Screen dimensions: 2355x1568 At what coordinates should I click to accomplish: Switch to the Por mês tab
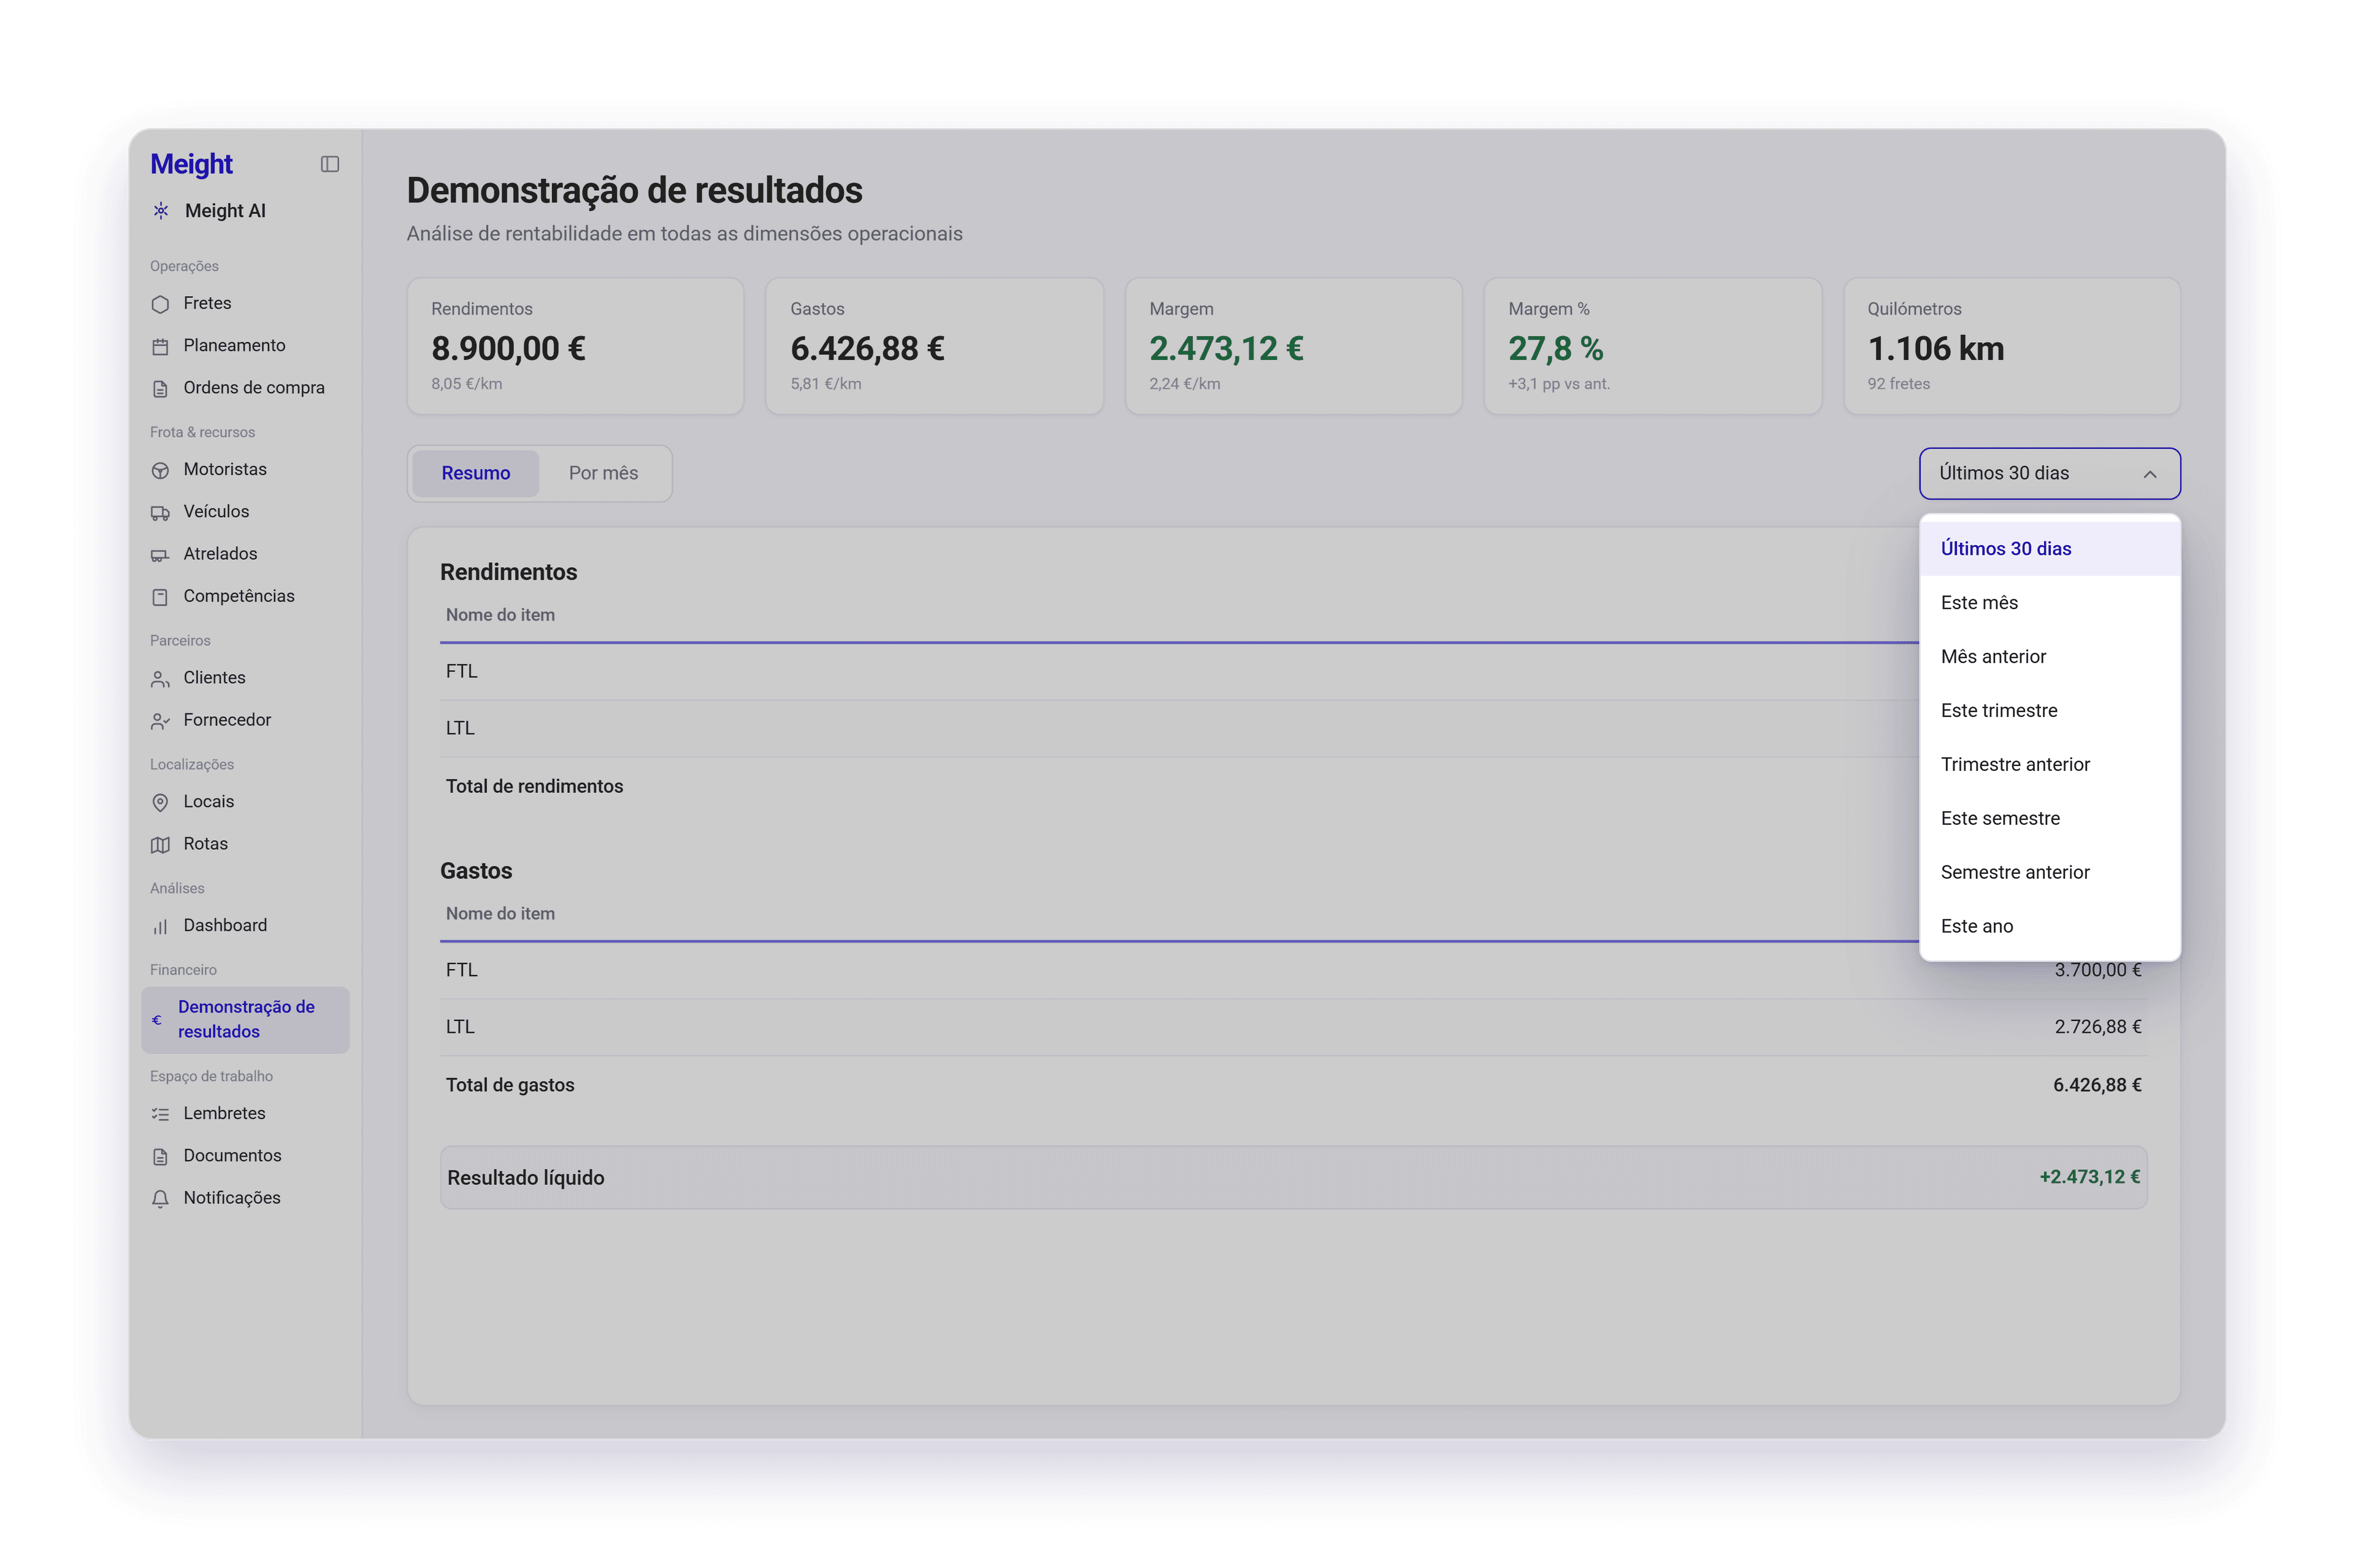pyautogui.click(x=603, y=473)
